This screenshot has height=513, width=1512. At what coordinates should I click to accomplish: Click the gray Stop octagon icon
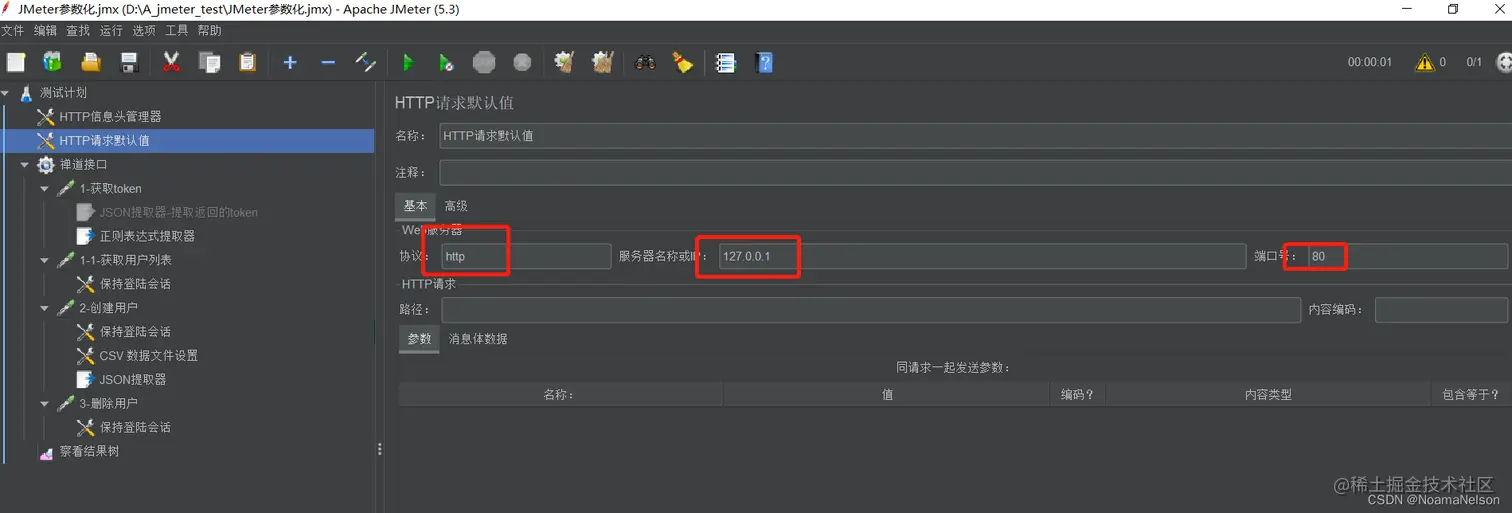[x=484, y=62]
